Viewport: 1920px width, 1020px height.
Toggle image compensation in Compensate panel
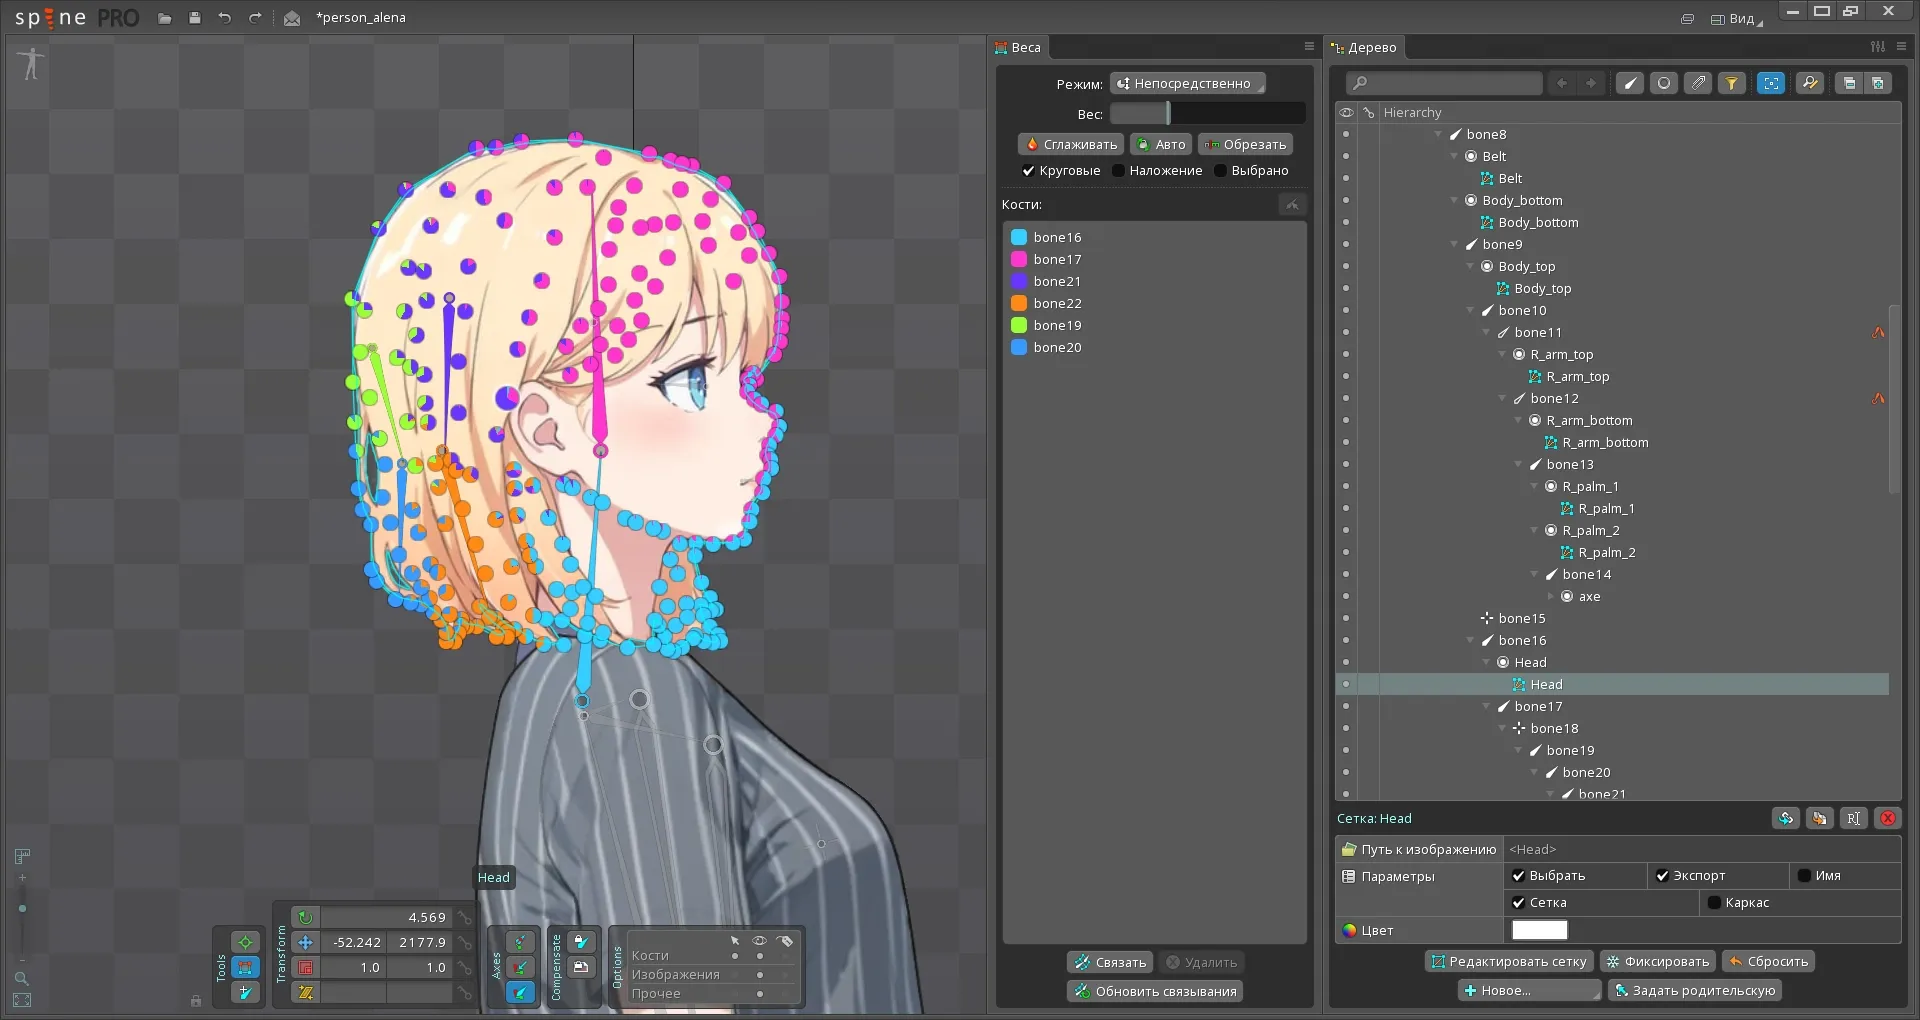581,967
